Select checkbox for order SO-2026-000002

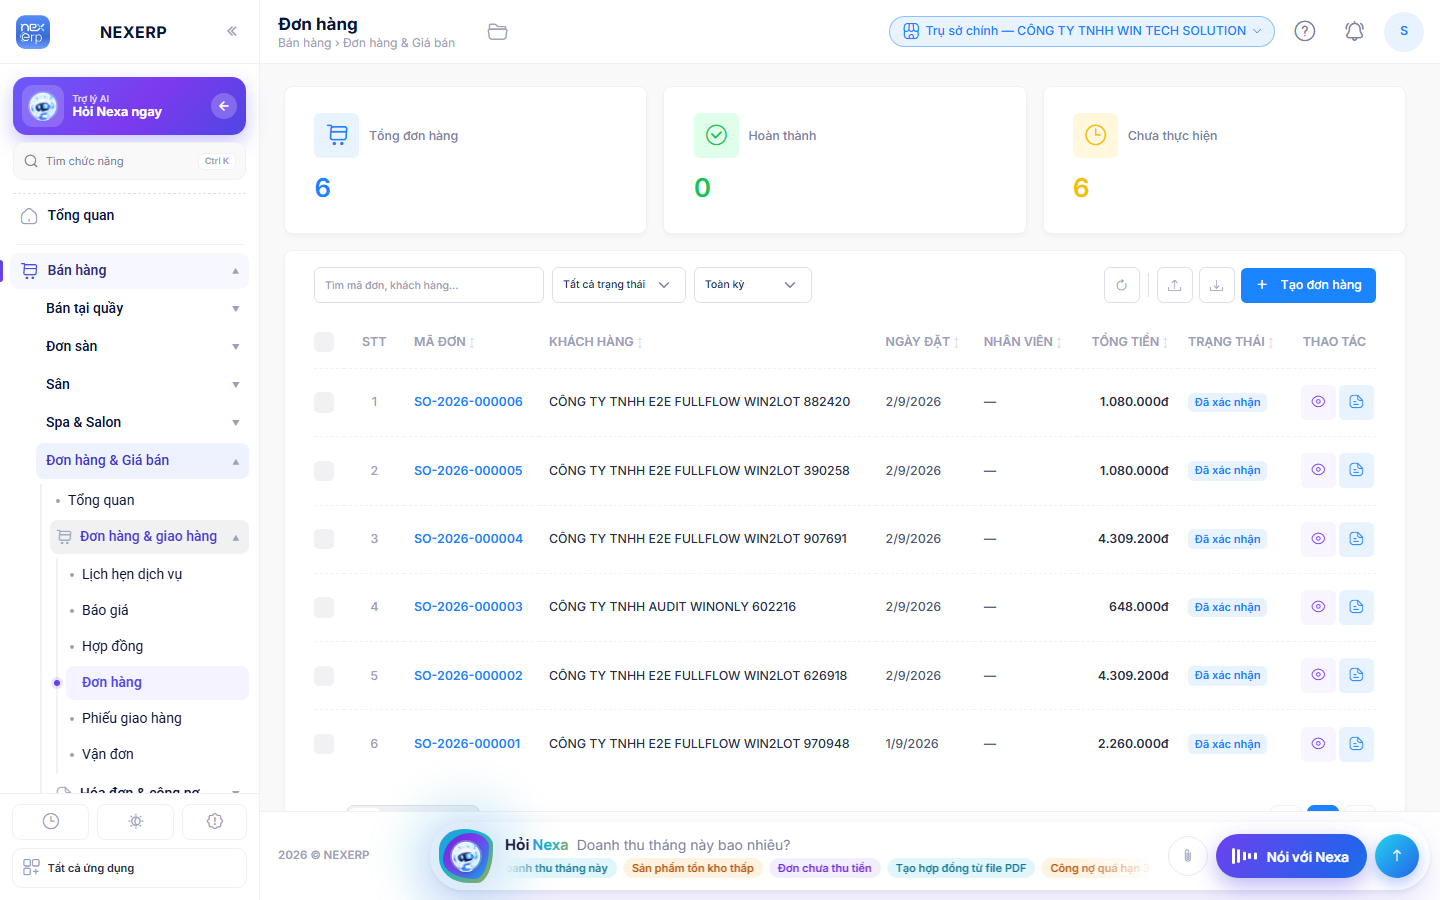pos(324,675)
